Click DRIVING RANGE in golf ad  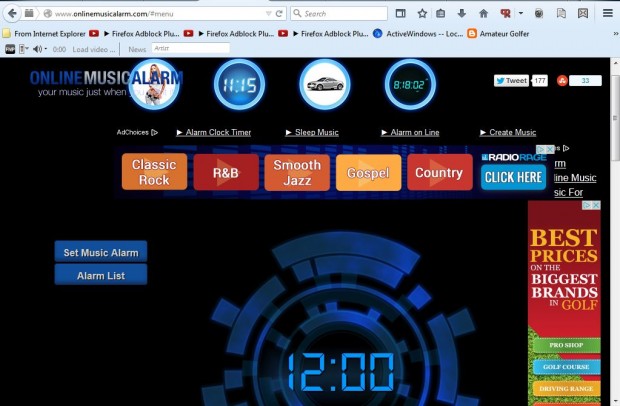coord(566,389)
